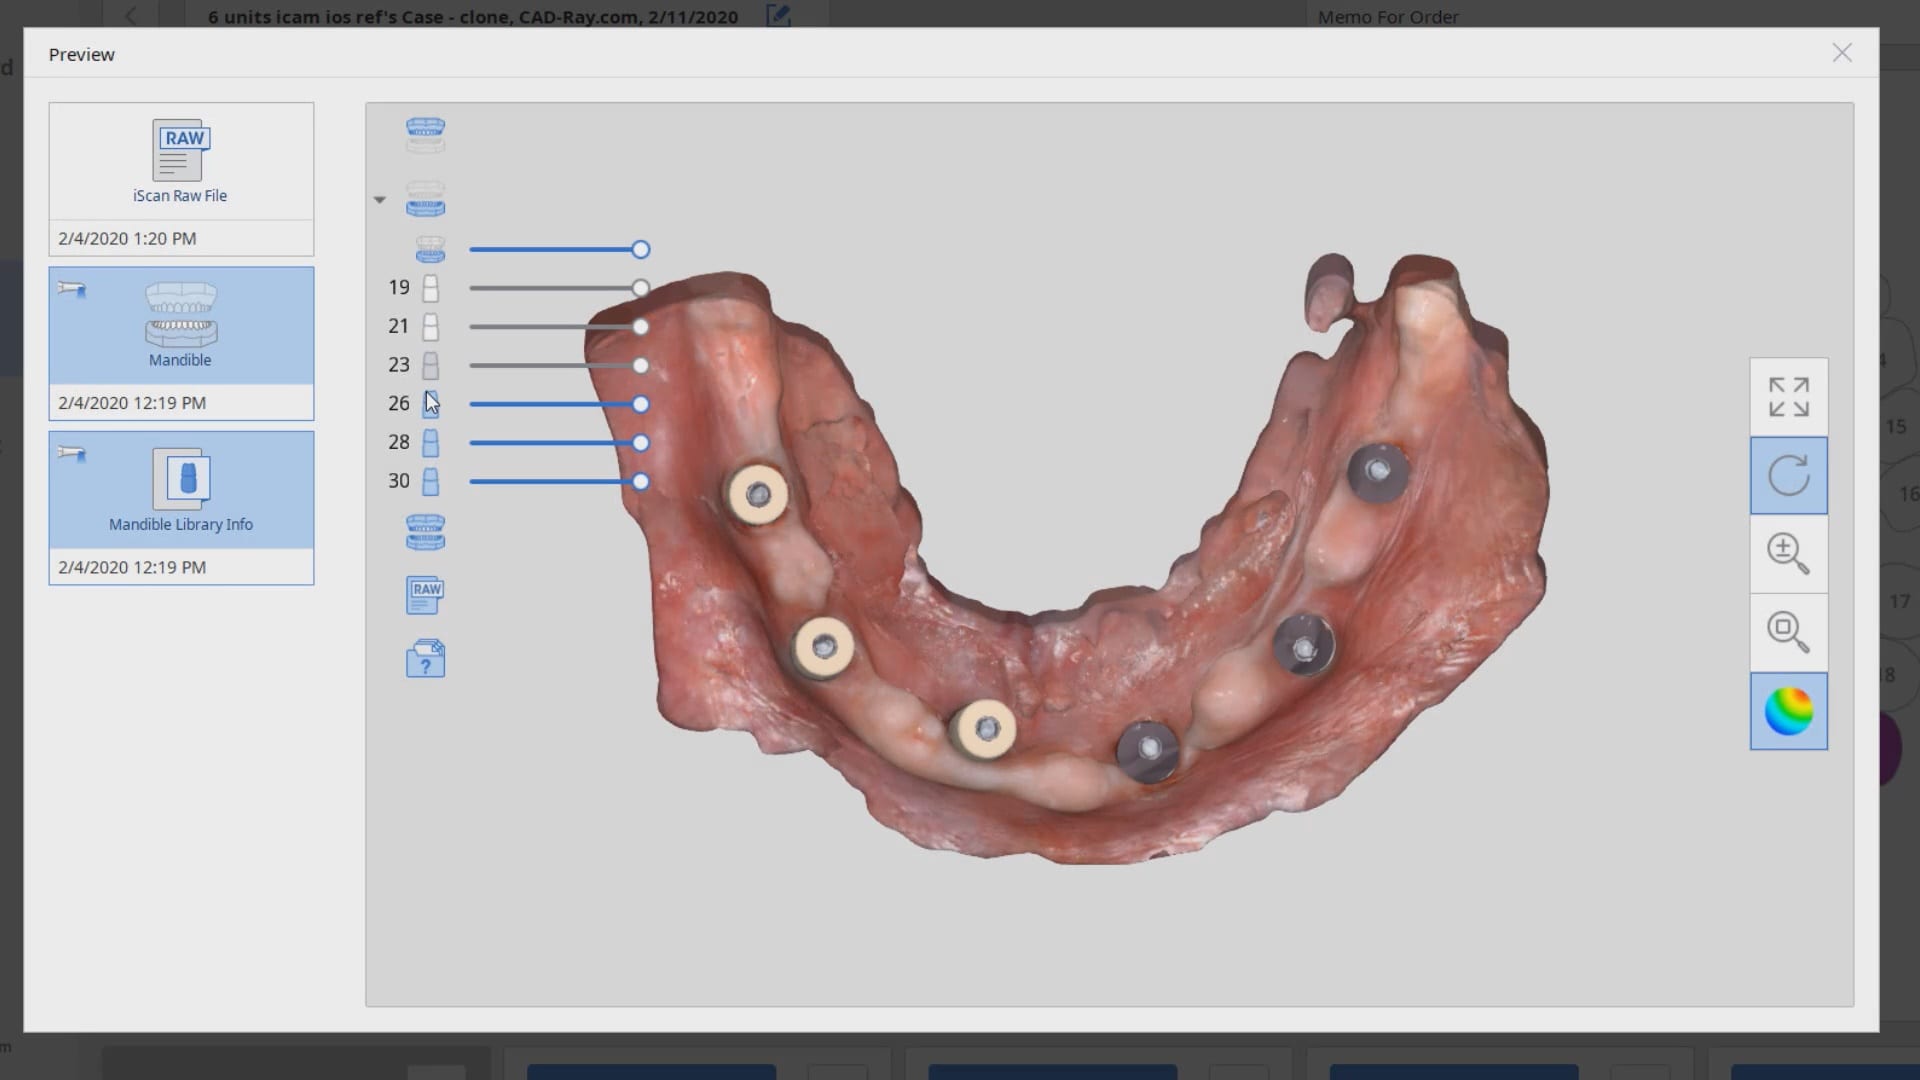
Task: Toggle visibility of tooth 23 scanbody
Action: (430, 365)
